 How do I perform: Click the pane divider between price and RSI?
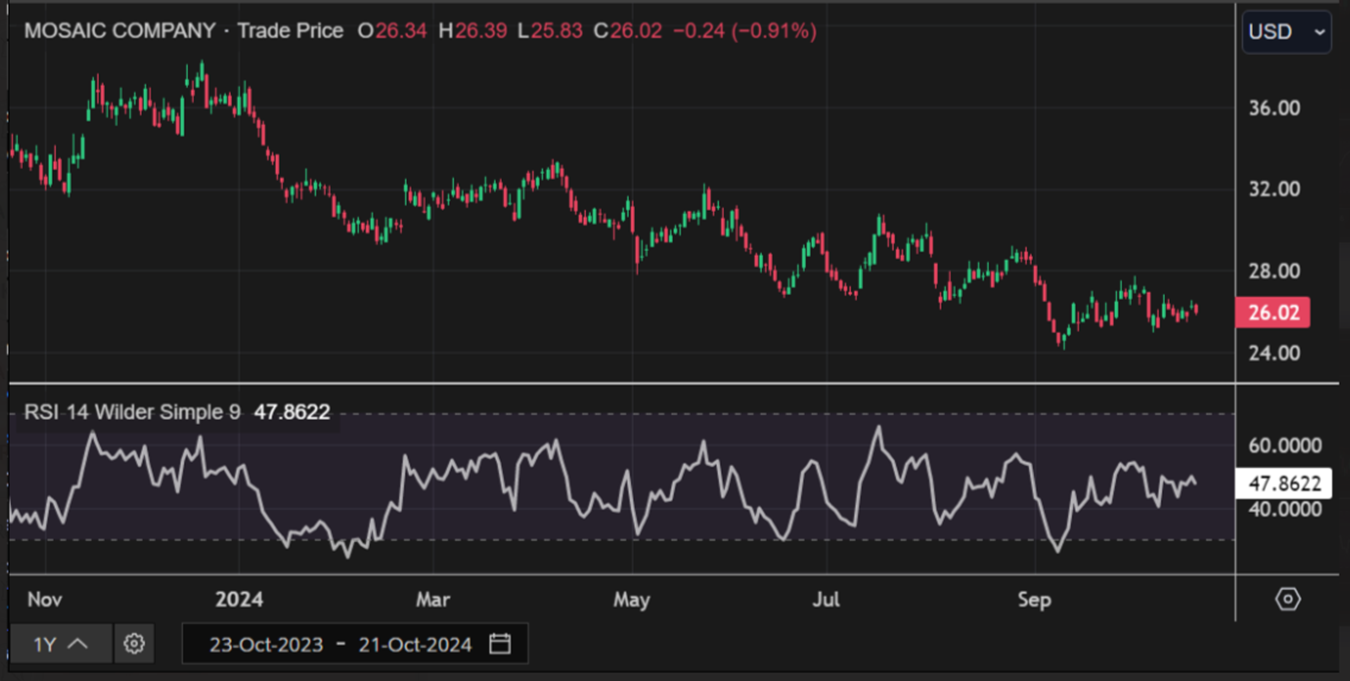620,383
